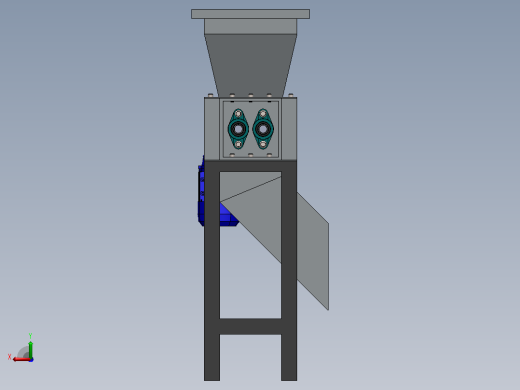Select the inclined discharge chute panel
Image resolution: width=520 pixels, height=390 pixels.
(x=313, y=252)
